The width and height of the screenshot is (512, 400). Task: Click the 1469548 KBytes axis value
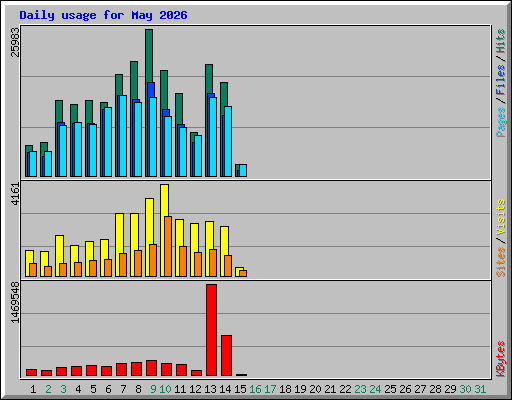(15, 303)
